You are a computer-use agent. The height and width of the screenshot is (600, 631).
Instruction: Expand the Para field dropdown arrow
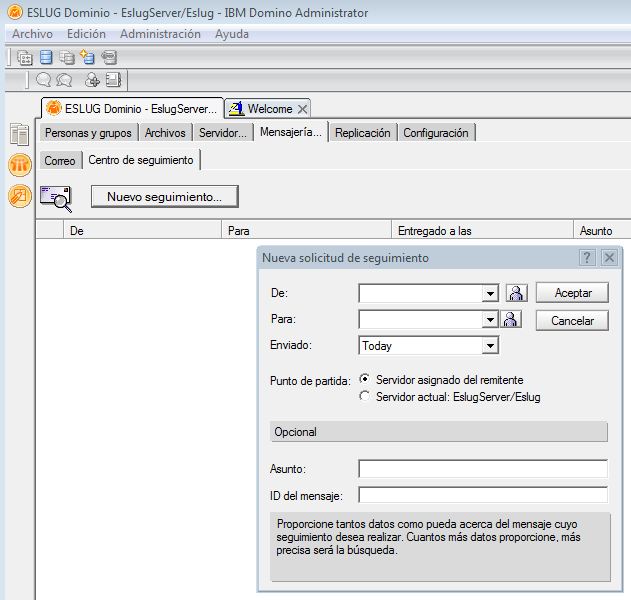pos(490,320)
